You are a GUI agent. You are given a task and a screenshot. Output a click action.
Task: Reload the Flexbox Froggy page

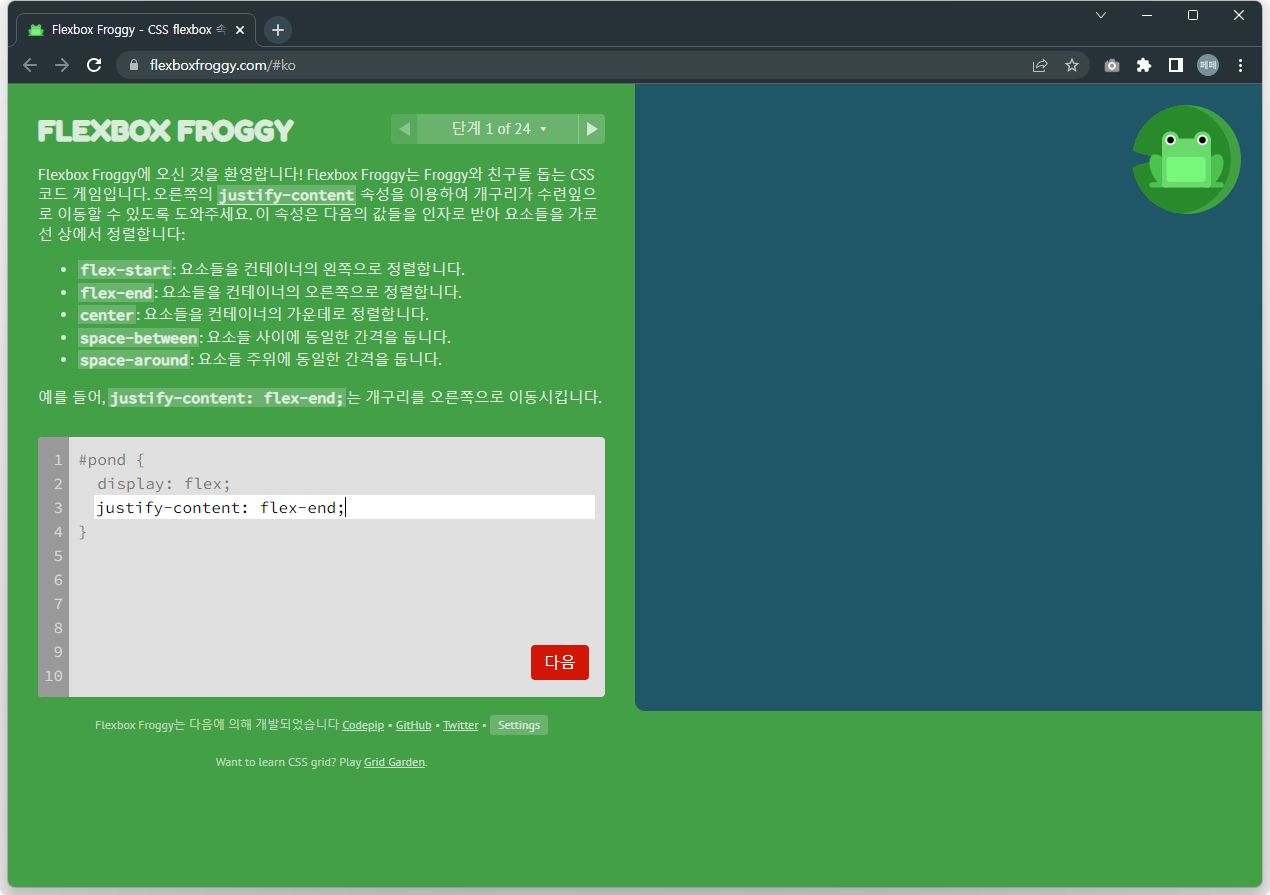point(94,65)
